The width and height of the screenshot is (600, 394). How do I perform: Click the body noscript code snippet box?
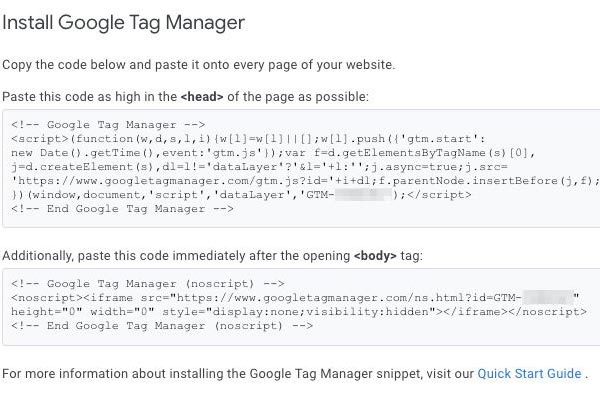tap(301, 307)
